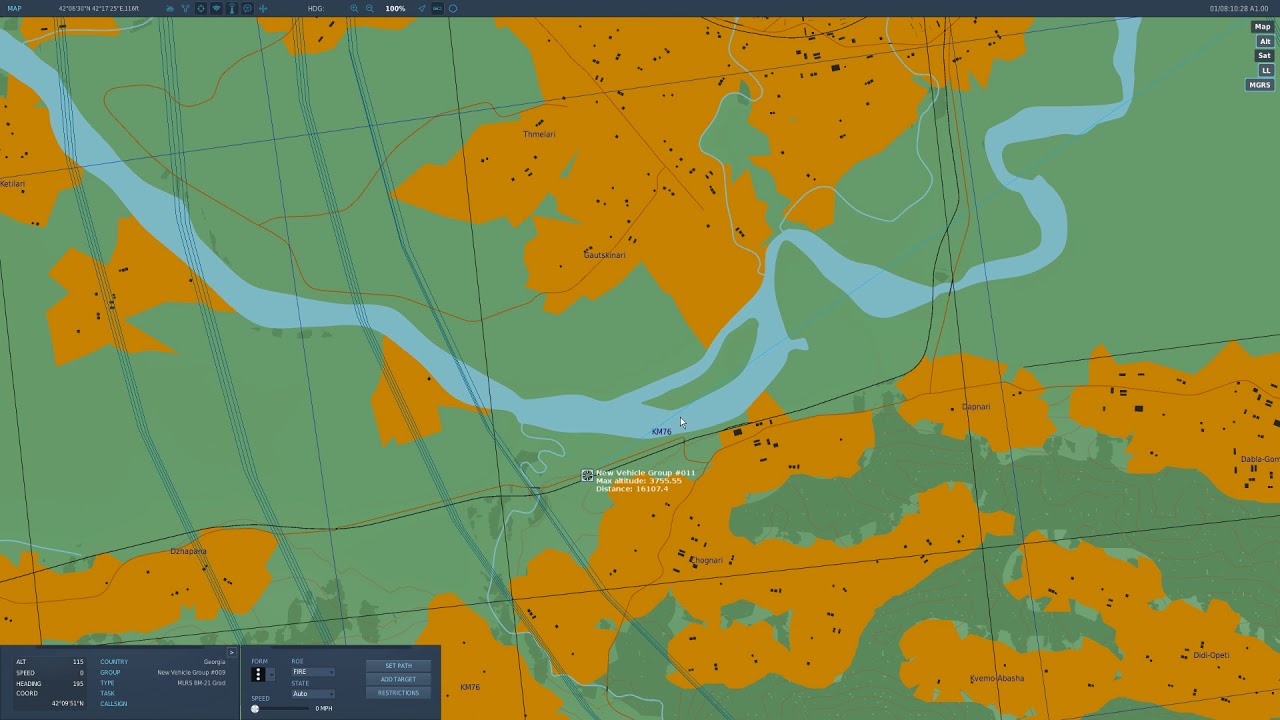Collapse unit panel with arrow button
Viewport: 1280px width, 720px height.
pyautogui.click(x=232, y=653)
